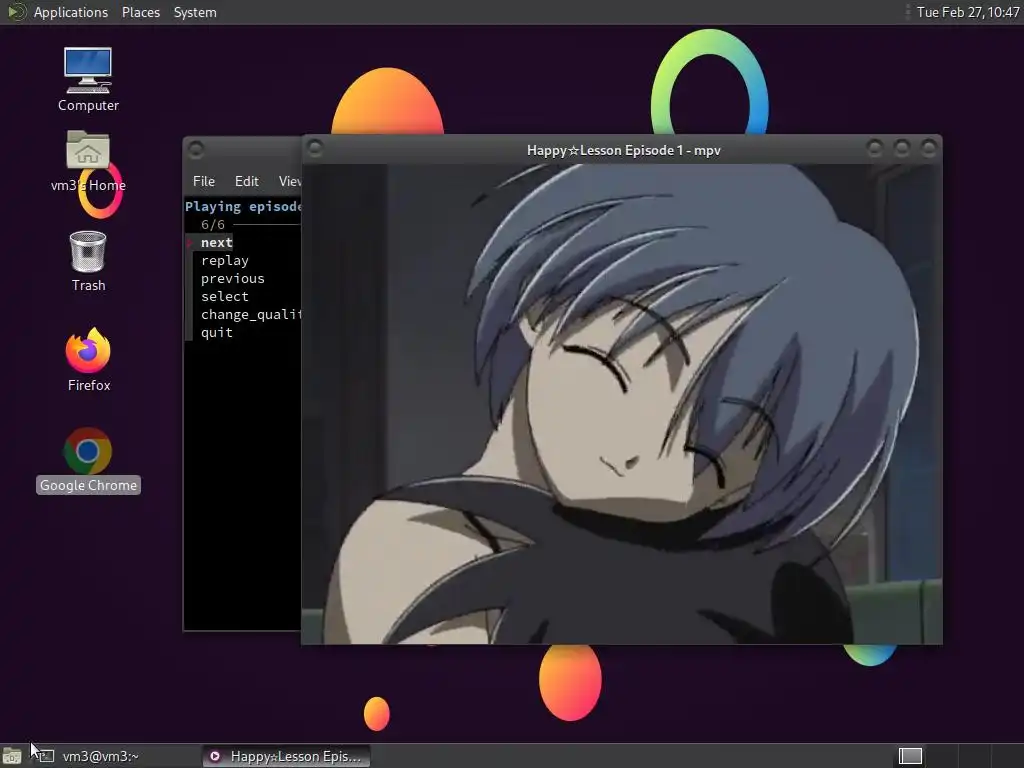Click the clock showing Tue Feb 27
This screenshot has width=1024, height=768.
coord(967,12)
